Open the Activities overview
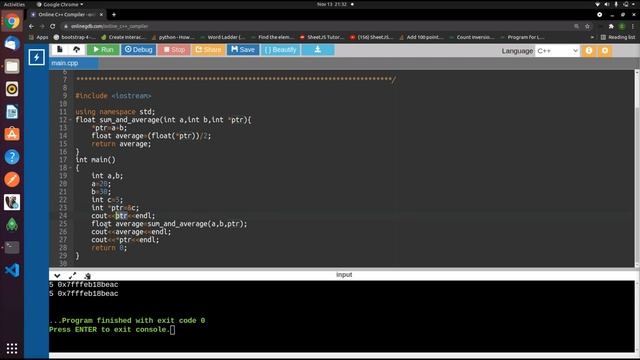Viewport: 640px width, 360px height. [14, 4]
